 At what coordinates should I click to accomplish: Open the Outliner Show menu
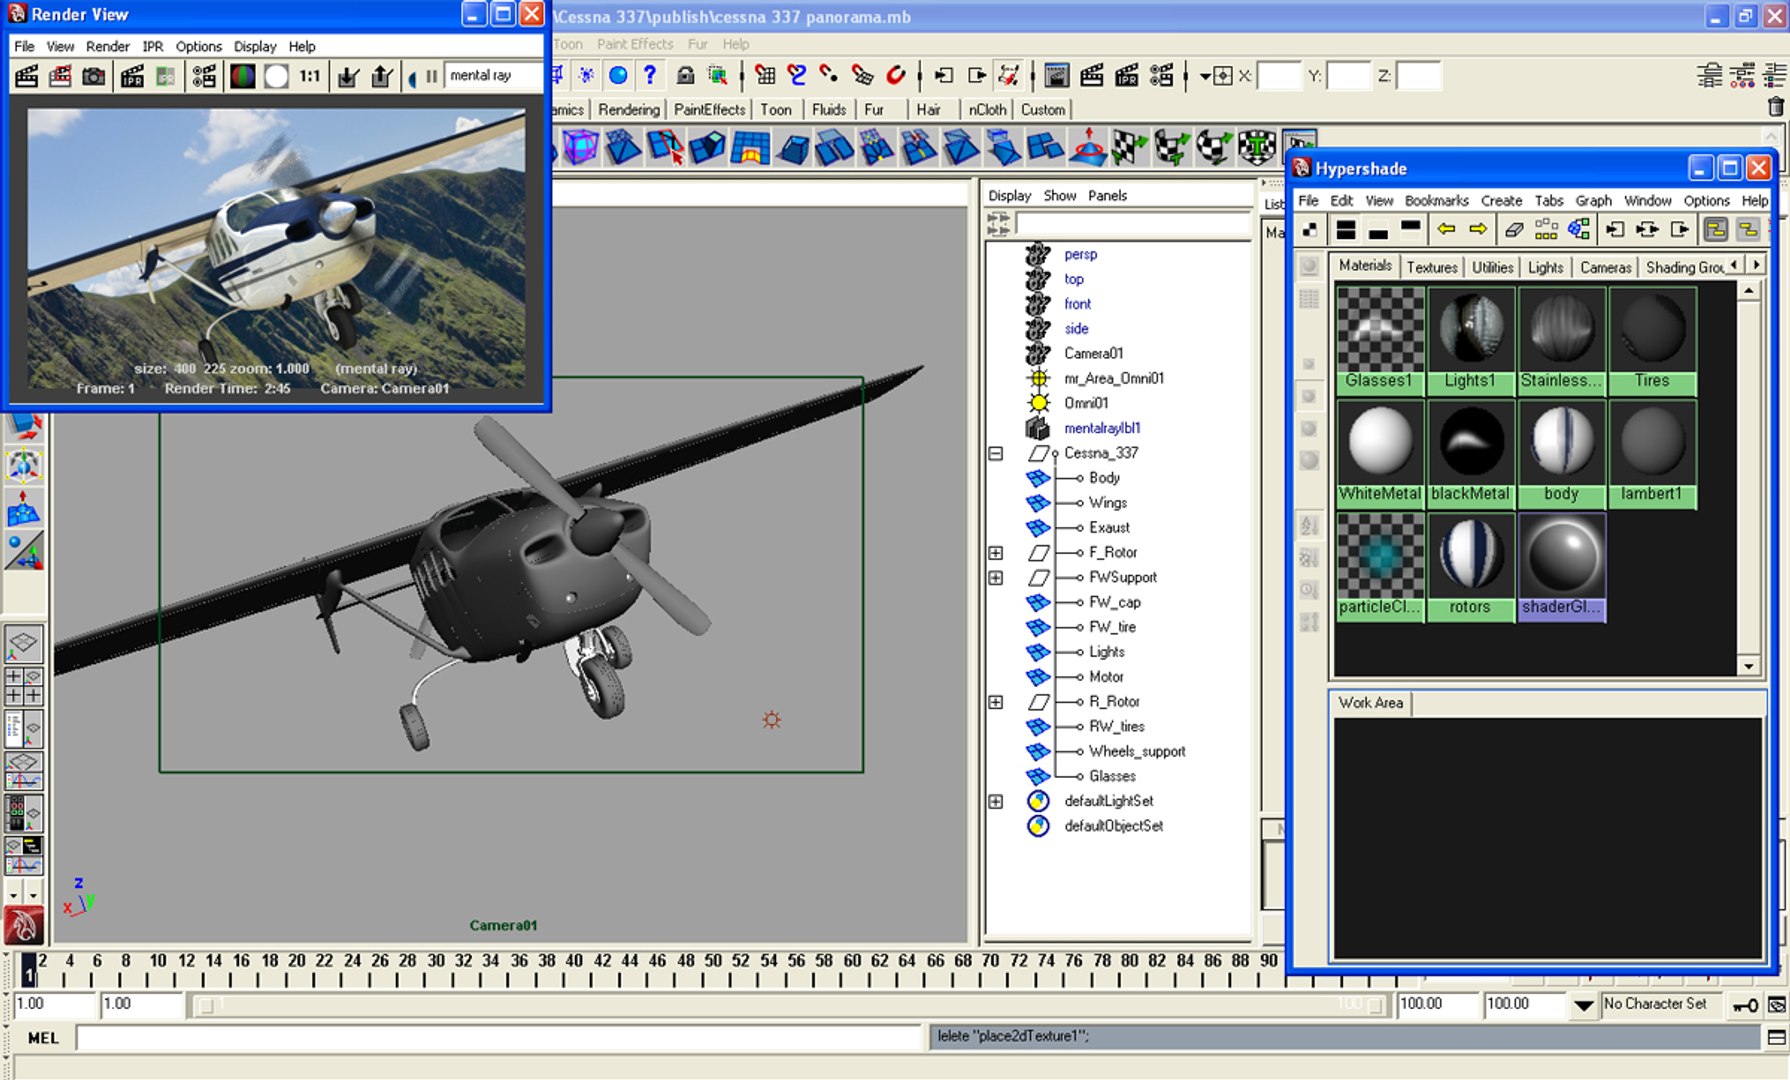coord(1060,196)
